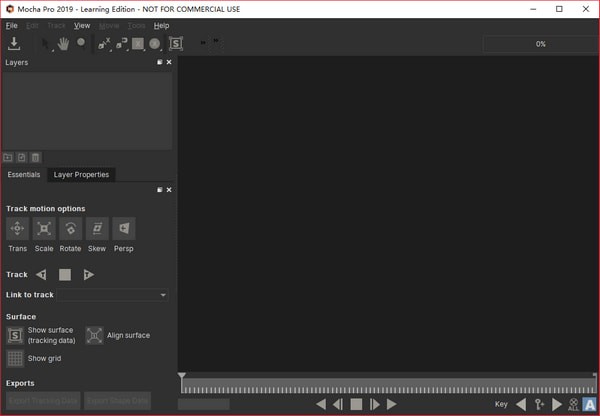Viewport: 600px width, 416px height.
Task: Open the Edit menu
Action: coord(32,26)
